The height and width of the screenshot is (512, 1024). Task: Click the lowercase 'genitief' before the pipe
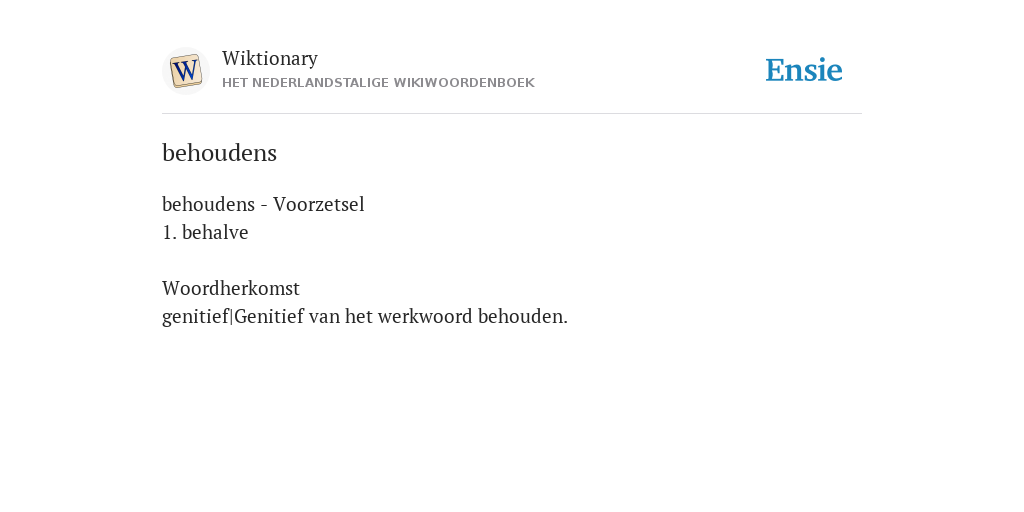(x=195, y=317)
